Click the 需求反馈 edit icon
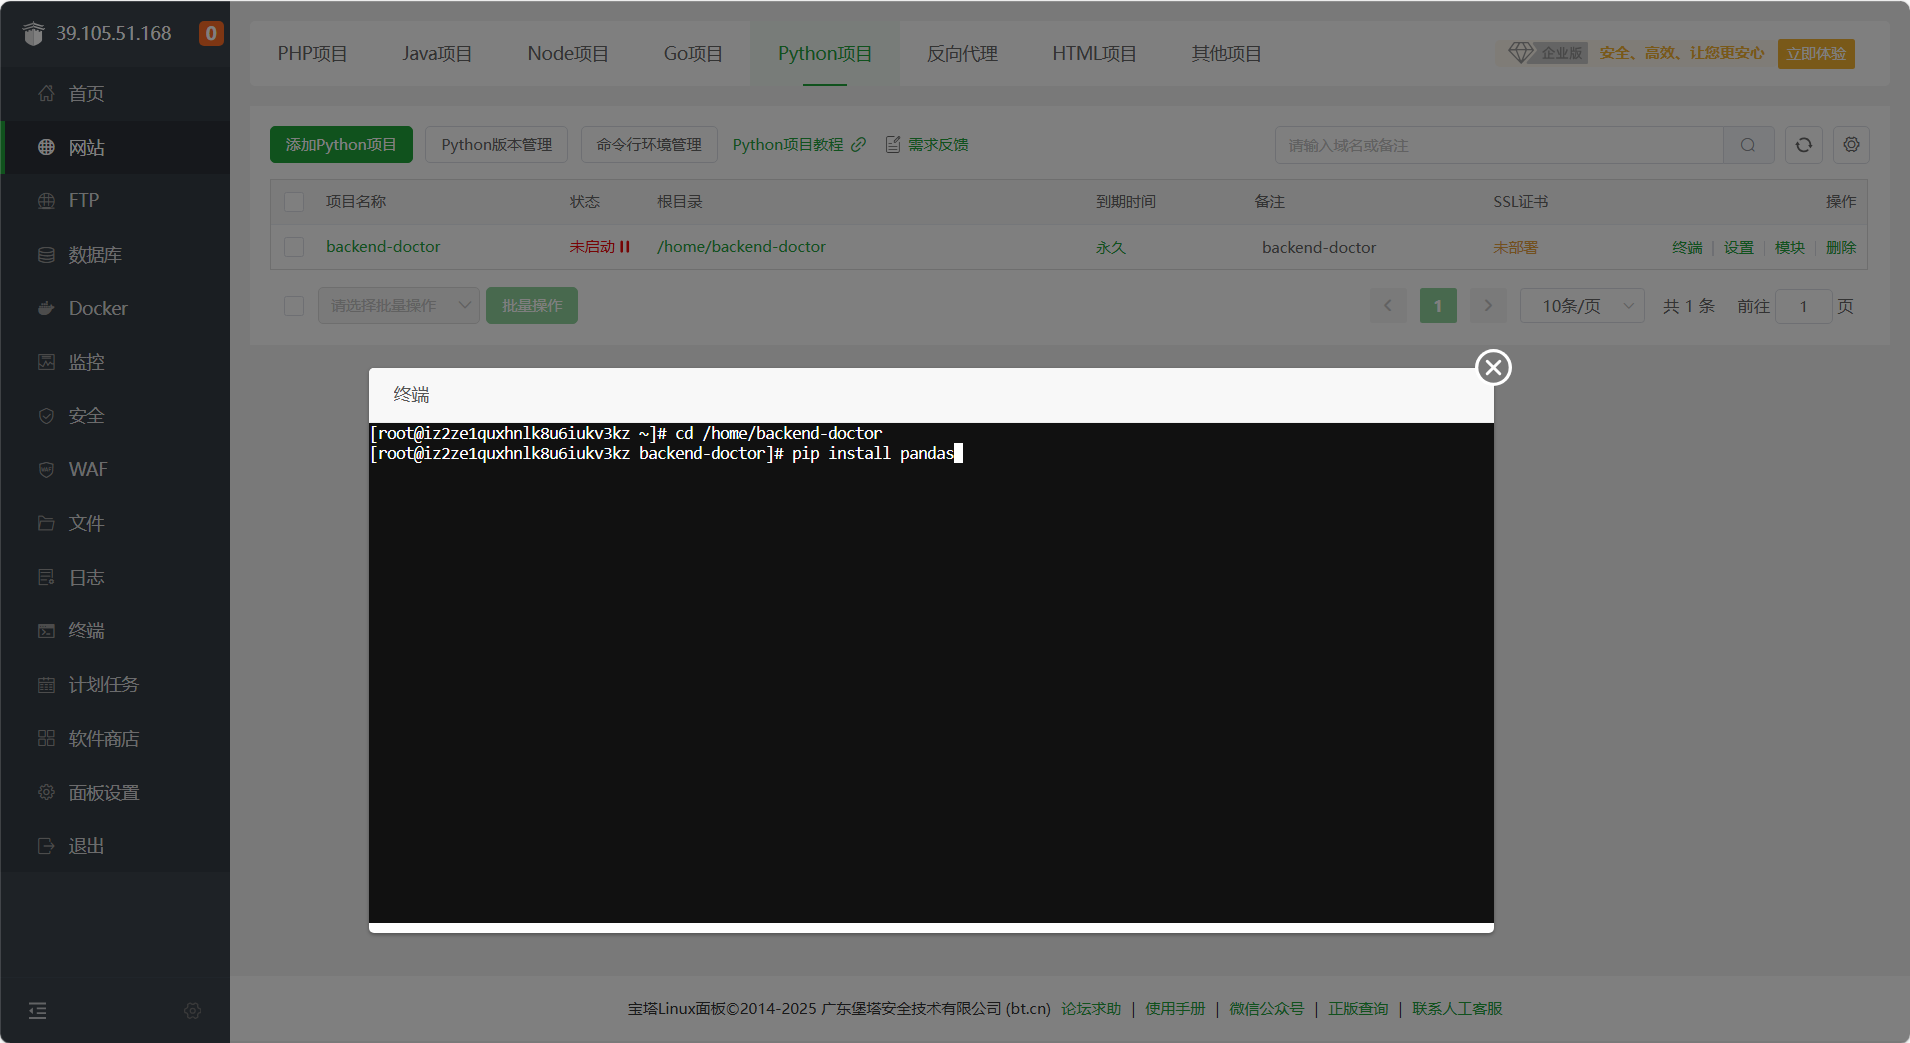 point(893,145)
